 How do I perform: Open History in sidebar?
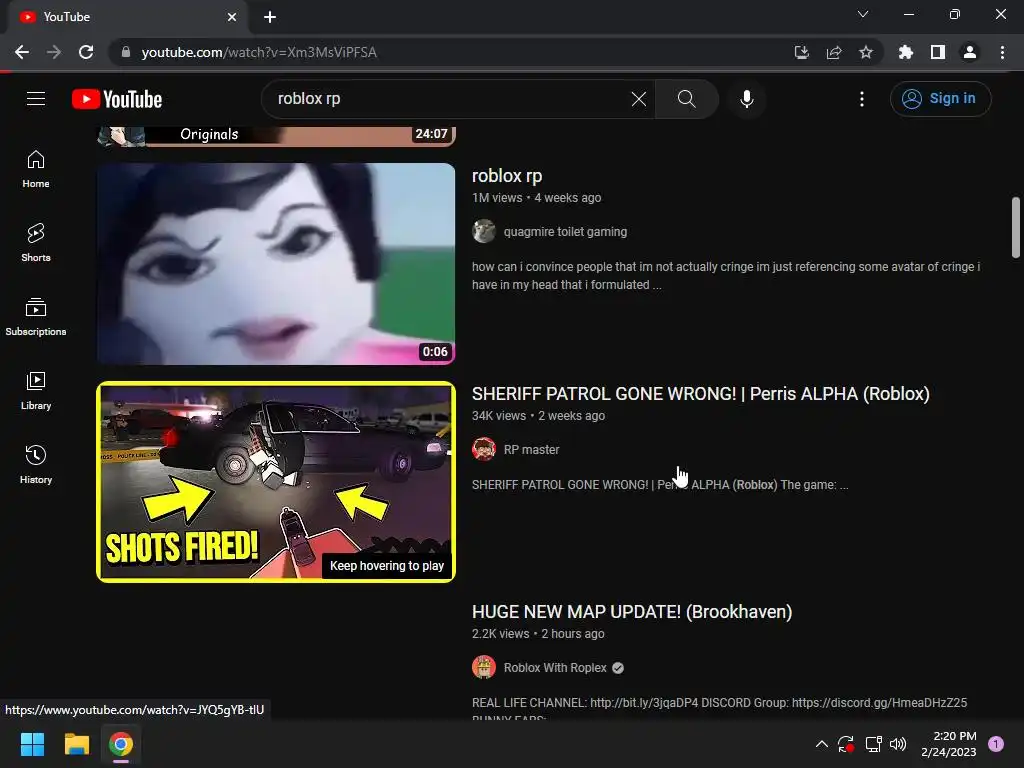(36, 464)
